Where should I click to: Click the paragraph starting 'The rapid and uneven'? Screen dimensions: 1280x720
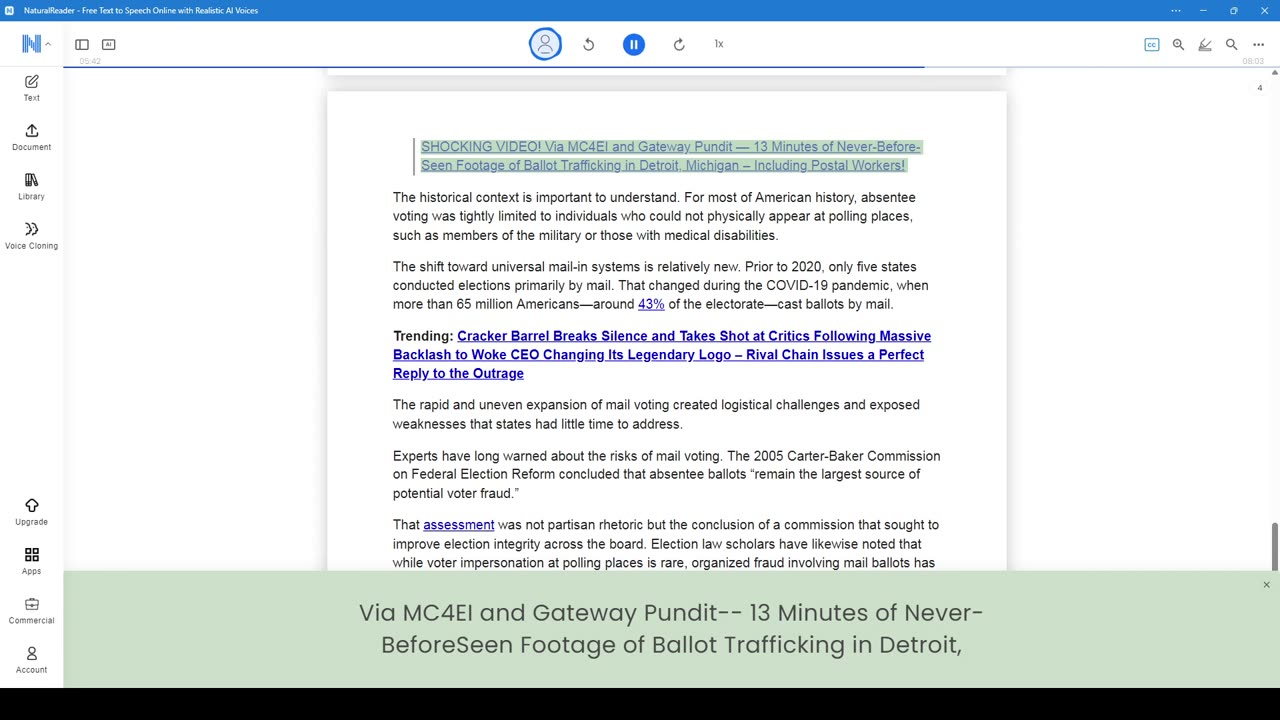(656, 414)
